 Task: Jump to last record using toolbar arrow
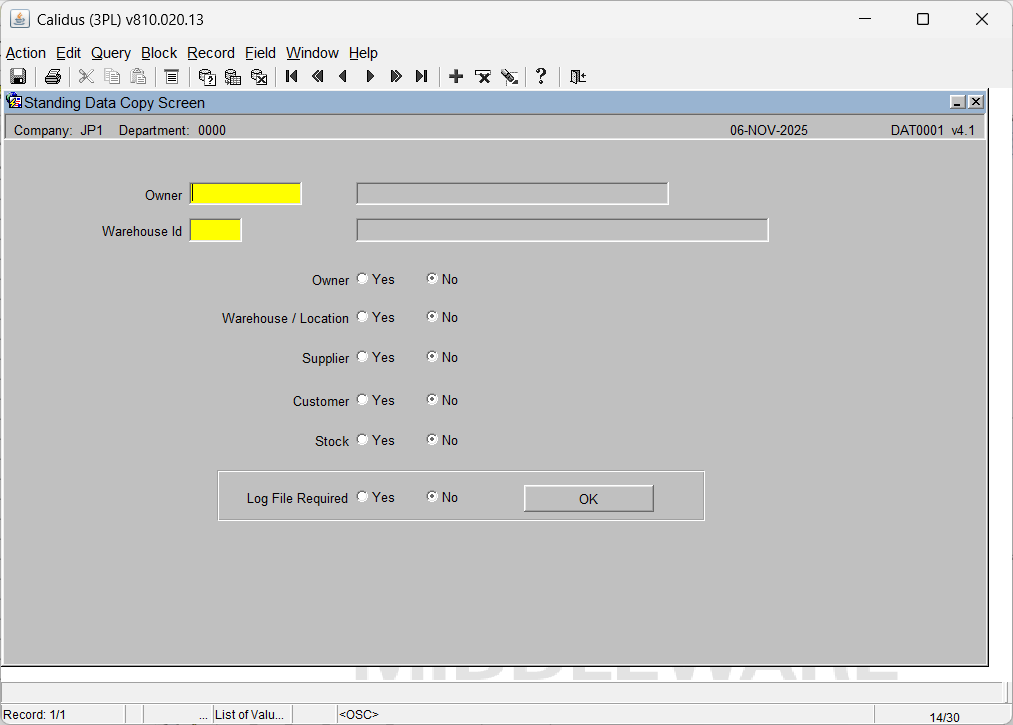[421, 77]
